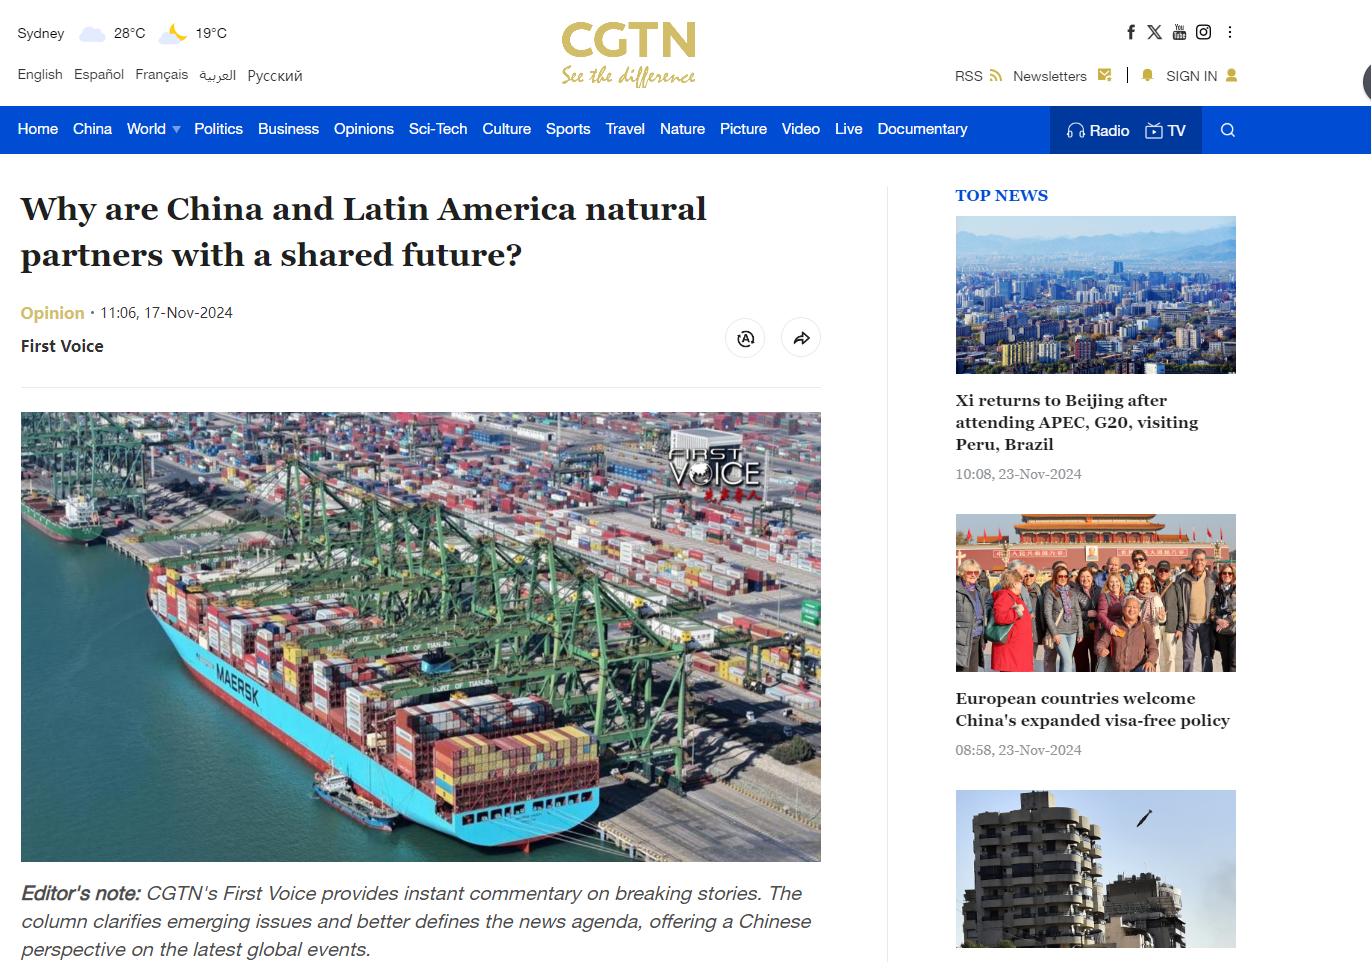Click the notification bell icon
Screen dimensions: 1371x962
coord(1147,75)
